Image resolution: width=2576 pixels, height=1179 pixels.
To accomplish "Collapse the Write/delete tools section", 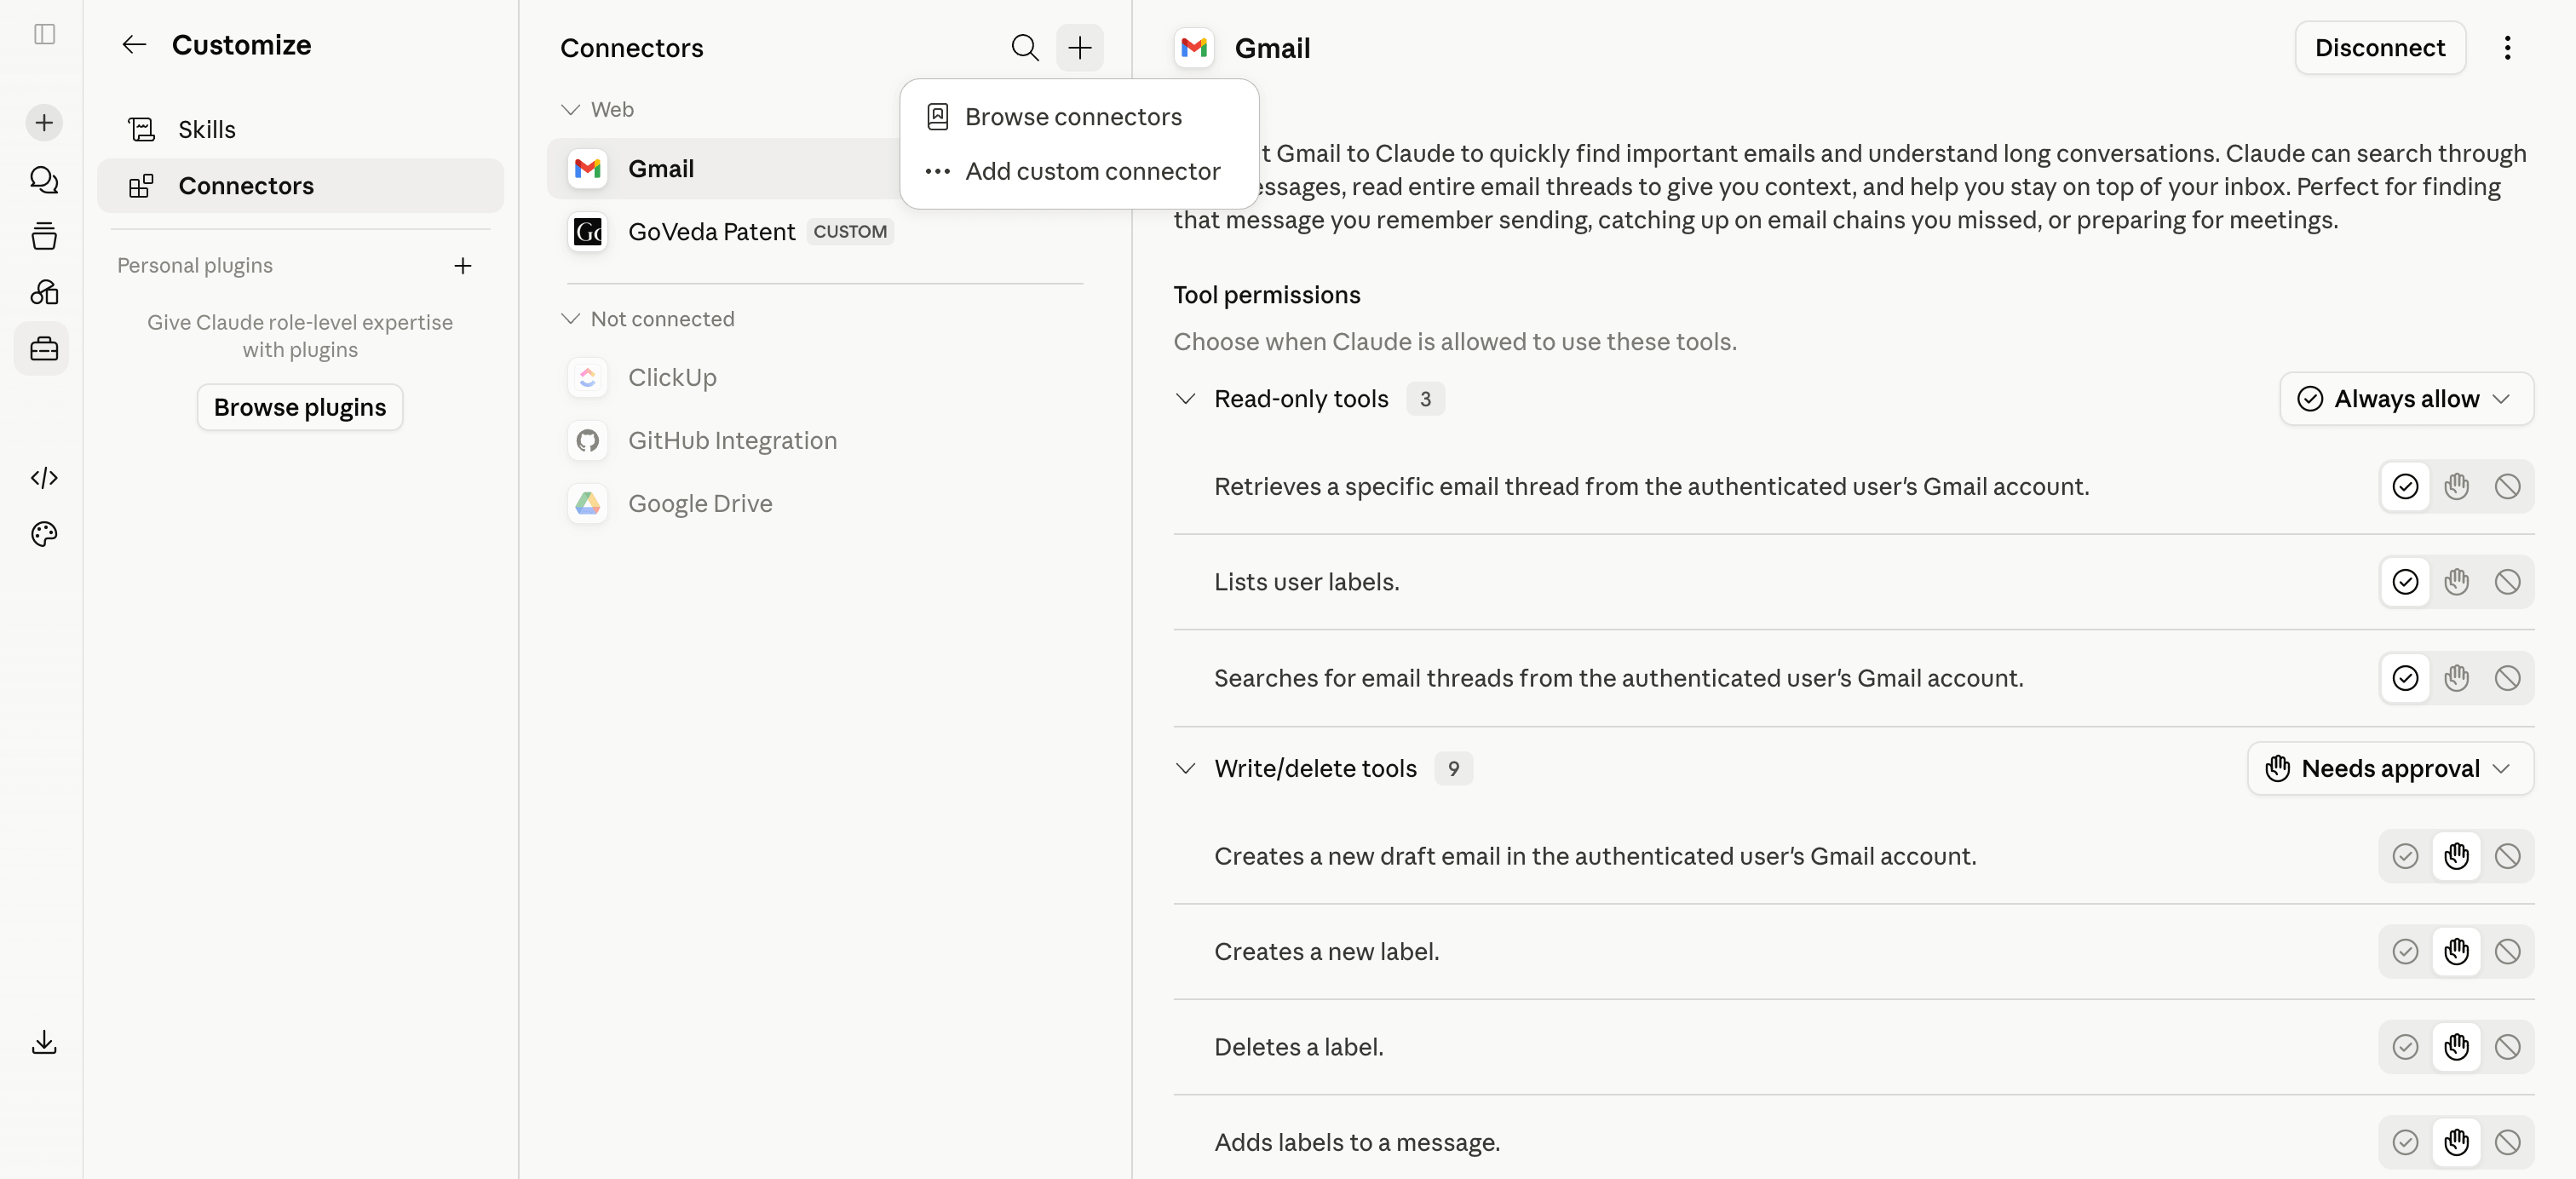I will point(1185,769).
